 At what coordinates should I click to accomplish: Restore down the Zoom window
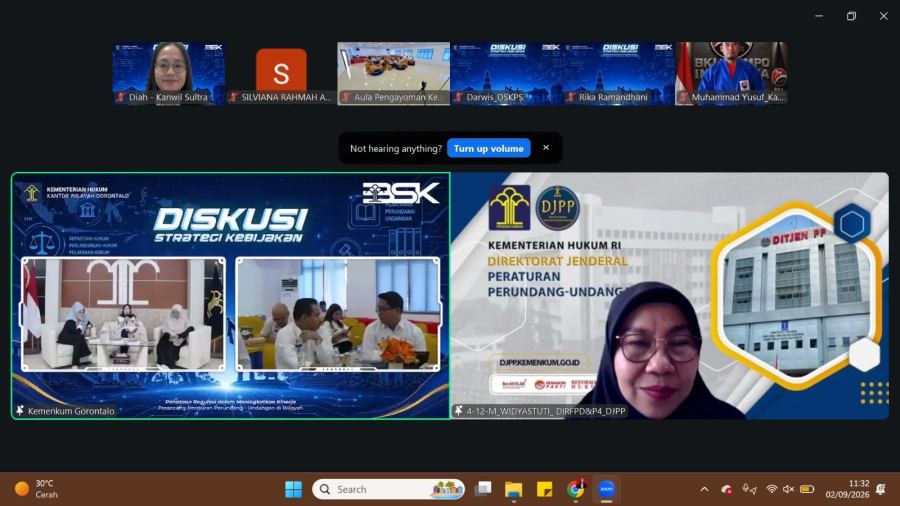tap(851, 16)
